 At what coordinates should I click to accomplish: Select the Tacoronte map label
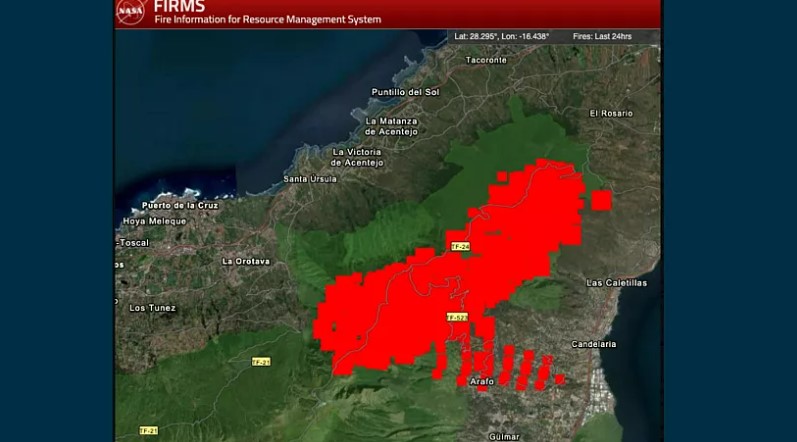click(x=487, y=60)
